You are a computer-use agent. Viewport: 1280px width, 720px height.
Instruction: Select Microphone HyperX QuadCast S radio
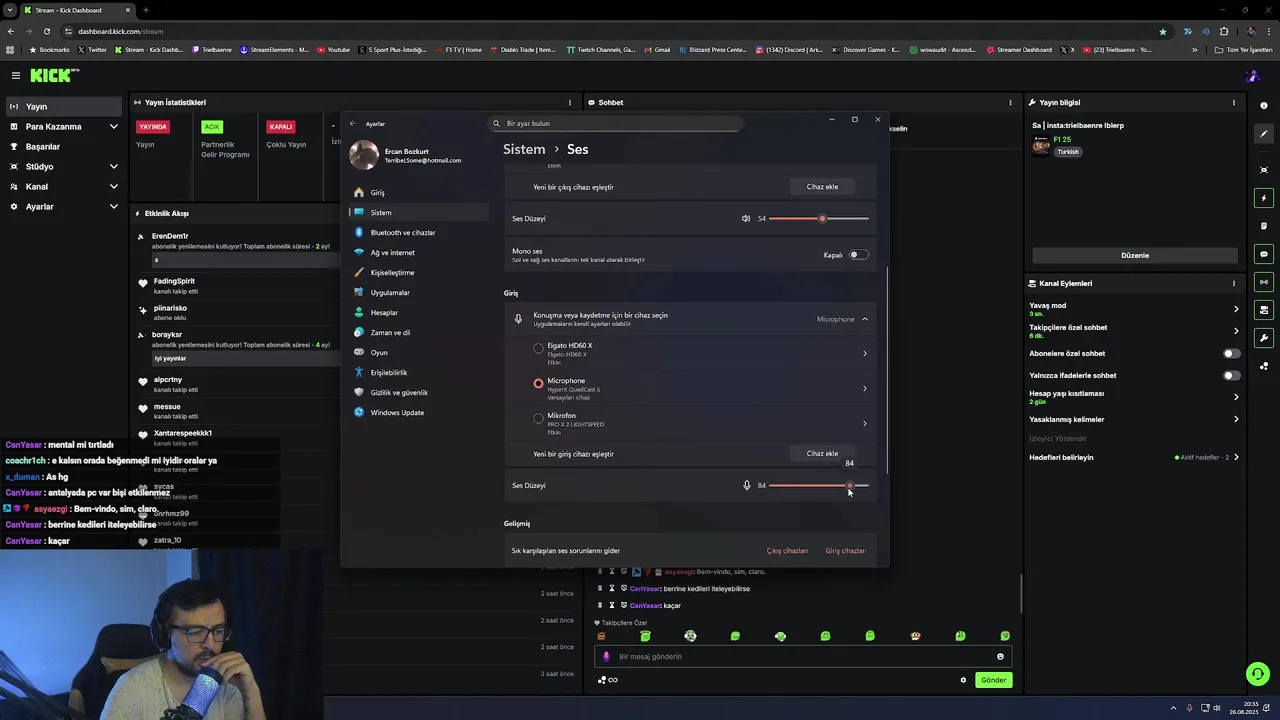click(x=538, y=384)
